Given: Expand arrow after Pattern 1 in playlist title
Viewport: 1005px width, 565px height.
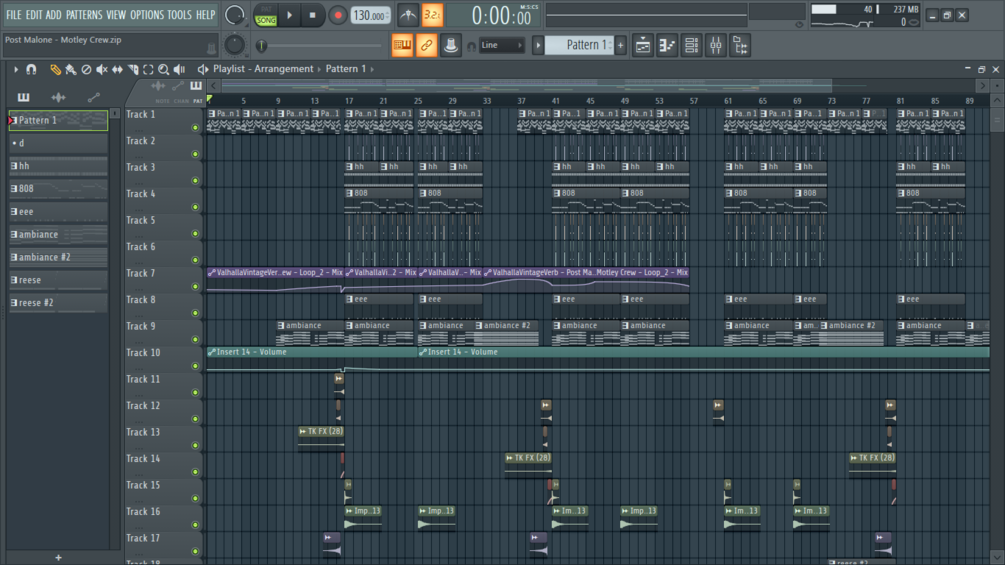Looking at the screenshot, I should 372,69.
